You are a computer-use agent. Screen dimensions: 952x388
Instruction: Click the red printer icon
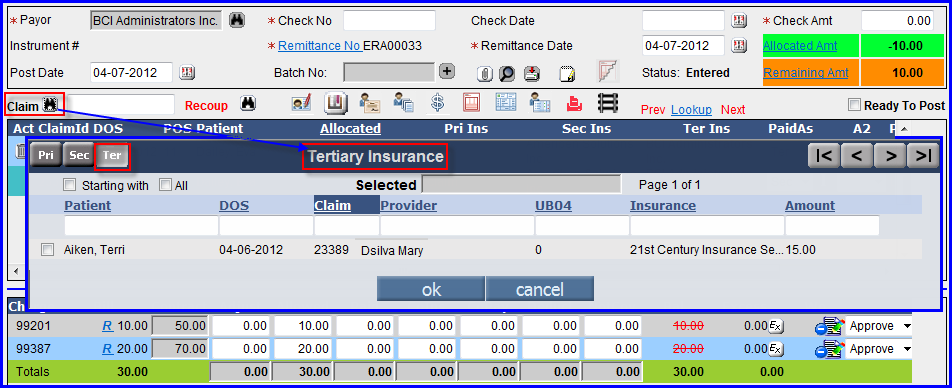pyautogui.click(x=574, y=103)
